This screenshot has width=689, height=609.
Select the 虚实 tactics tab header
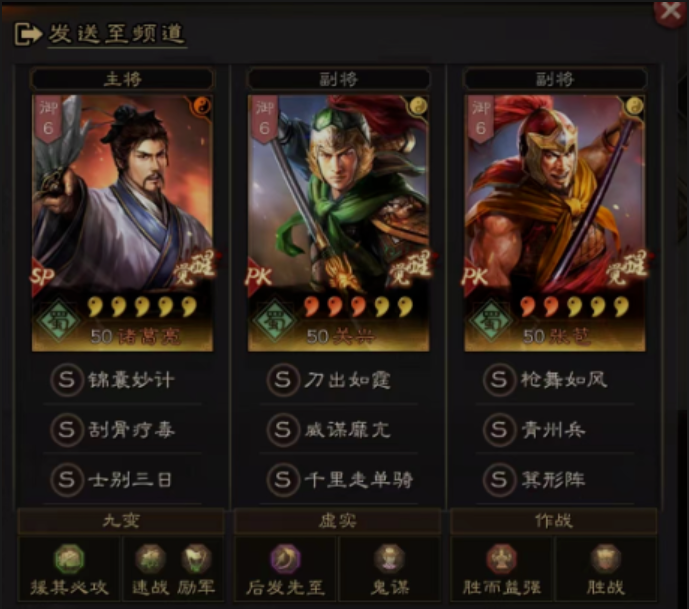[x=337, y=521]
